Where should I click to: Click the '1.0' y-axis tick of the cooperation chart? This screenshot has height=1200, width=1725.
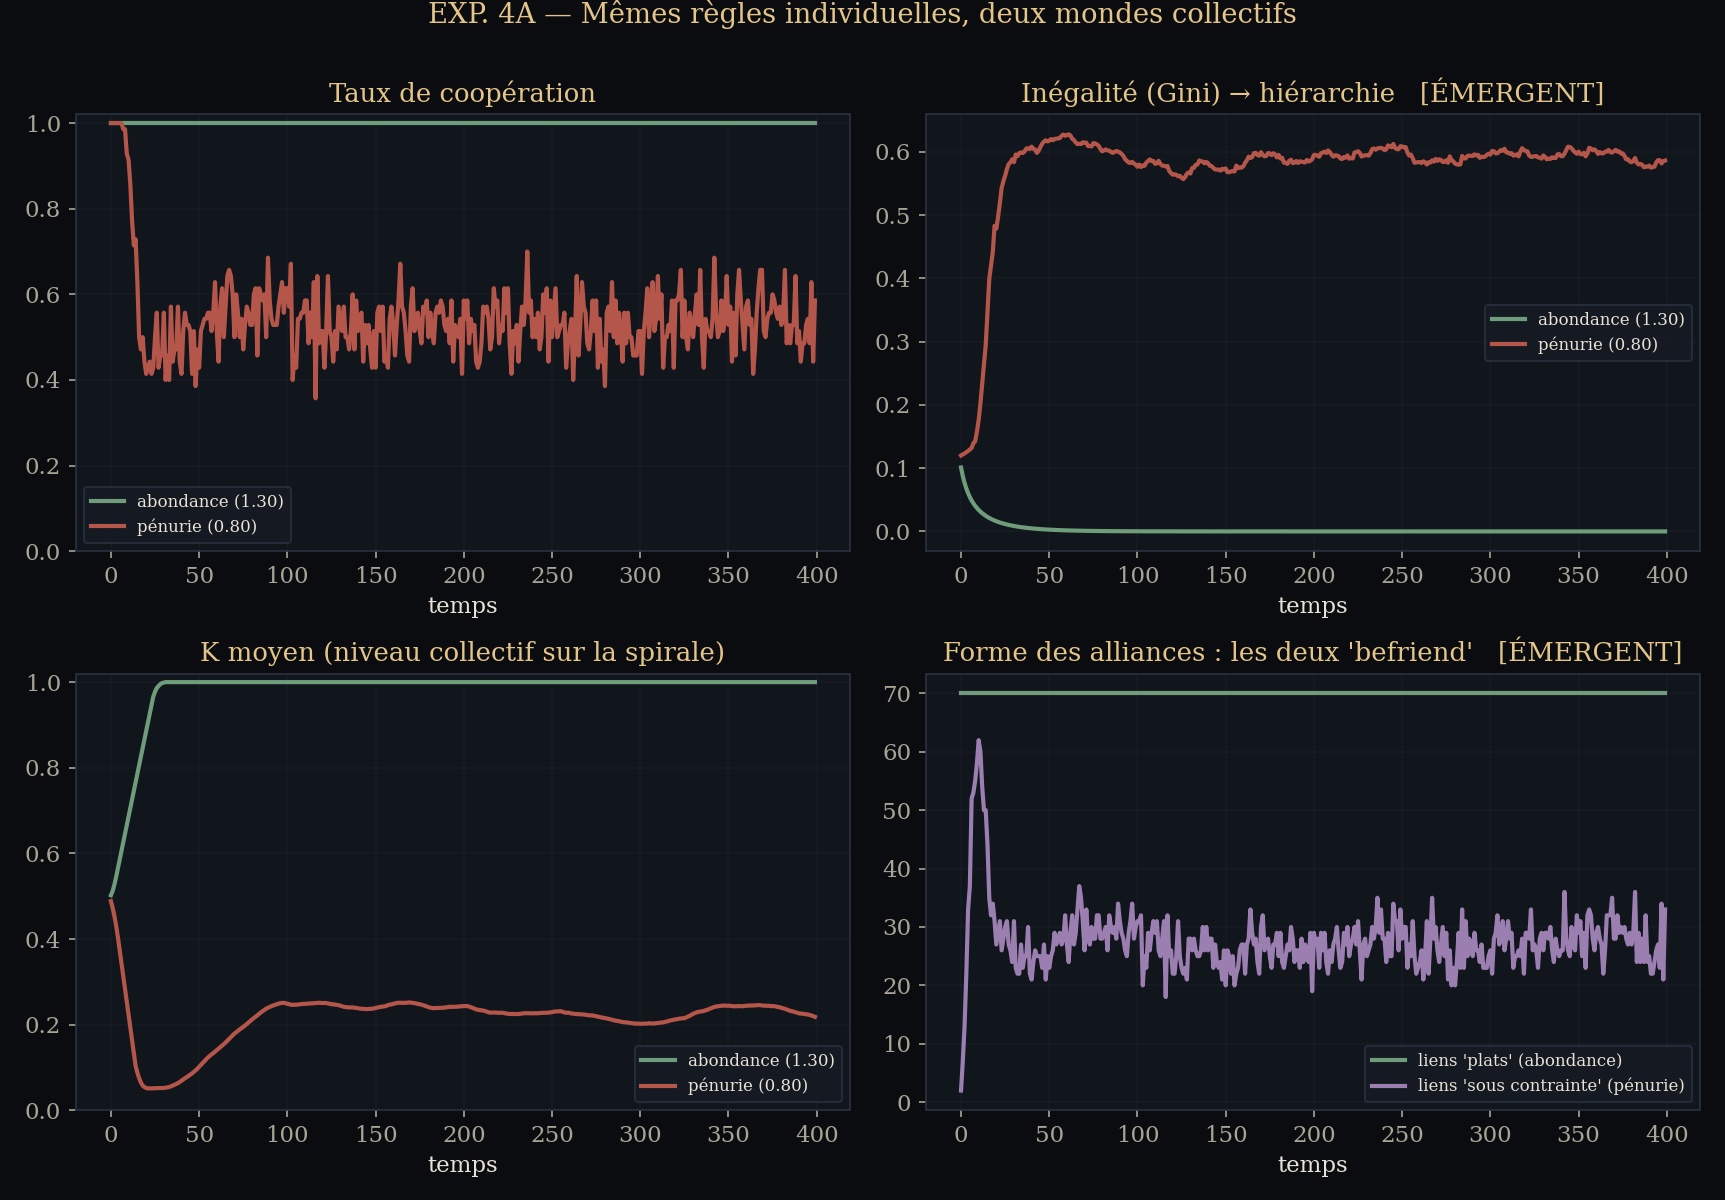44,124
